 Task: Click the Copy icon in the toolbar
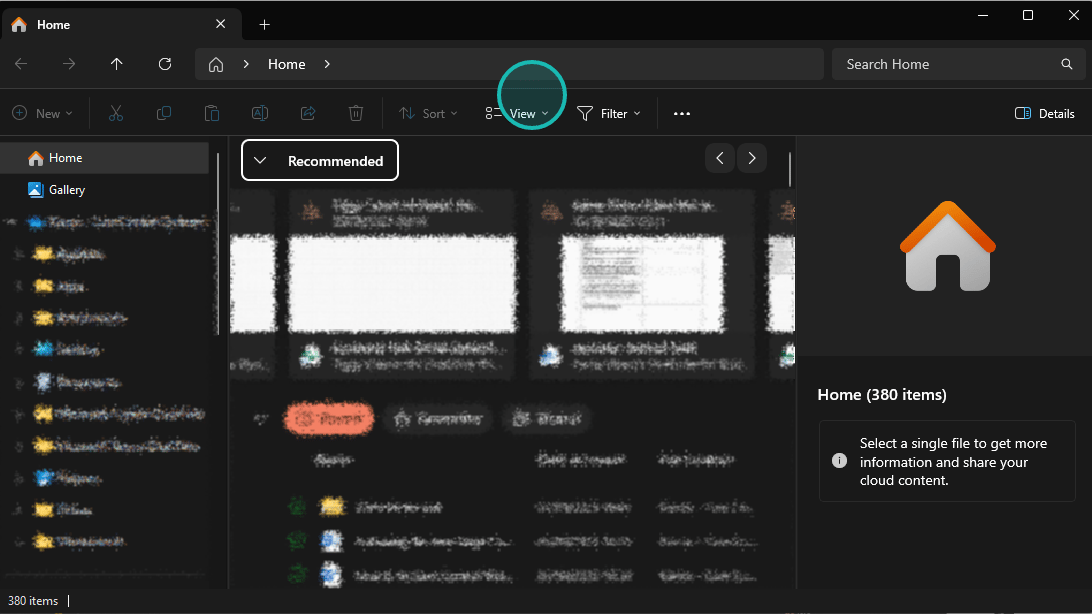[x=164, y=113]
